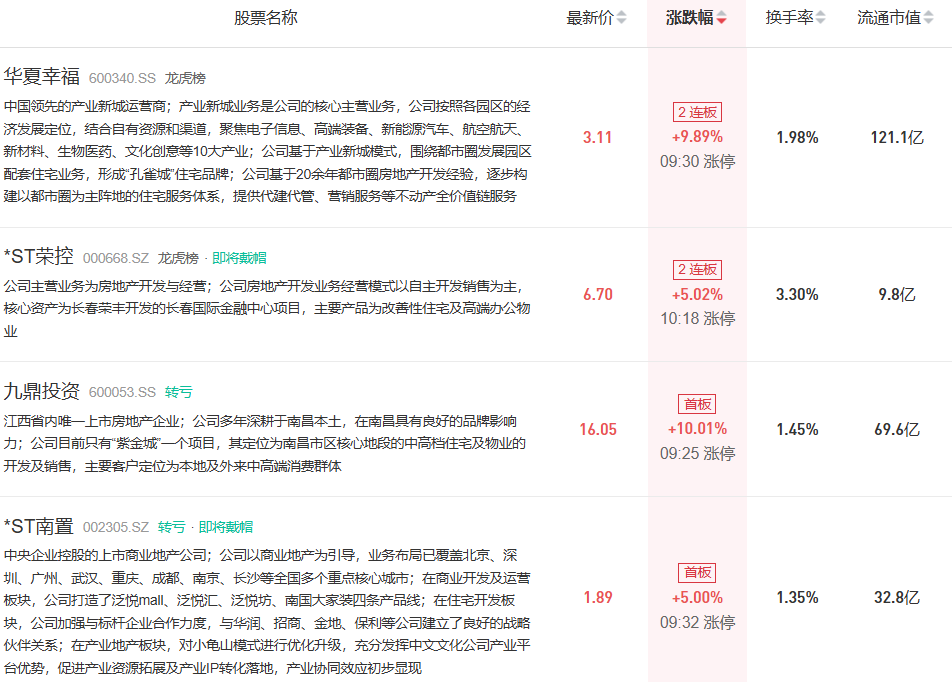Click 10:18 涨停 time
The image size is (952, 682).
698,319
